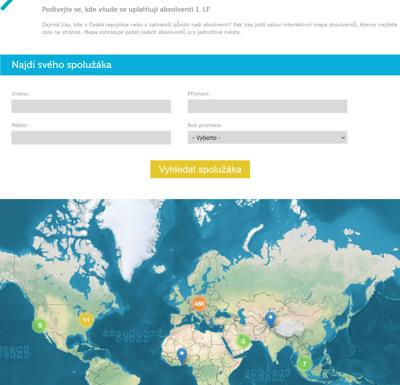
Task: Select the green cluster on US west coast
Action: [x=40, y=325]
